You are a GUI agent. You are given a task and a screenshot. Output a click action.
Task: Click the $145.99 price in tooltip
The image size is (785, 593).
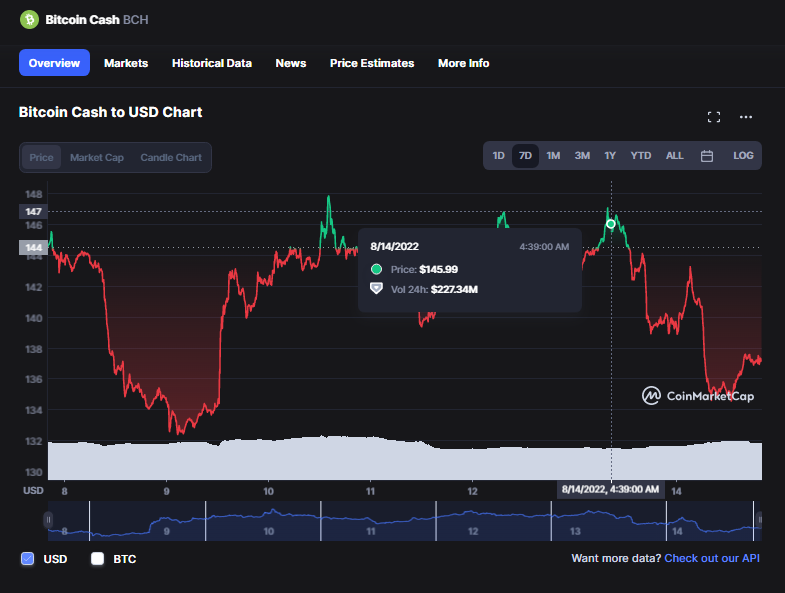point(439,269)
